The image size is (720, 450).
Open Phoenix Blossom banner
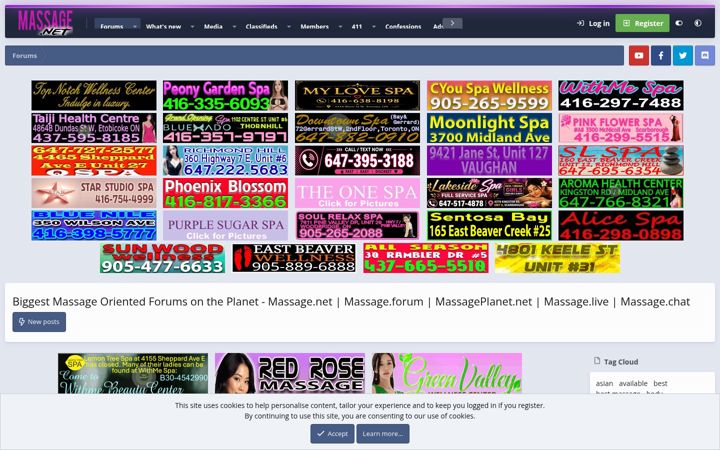(x=225, y=193)
